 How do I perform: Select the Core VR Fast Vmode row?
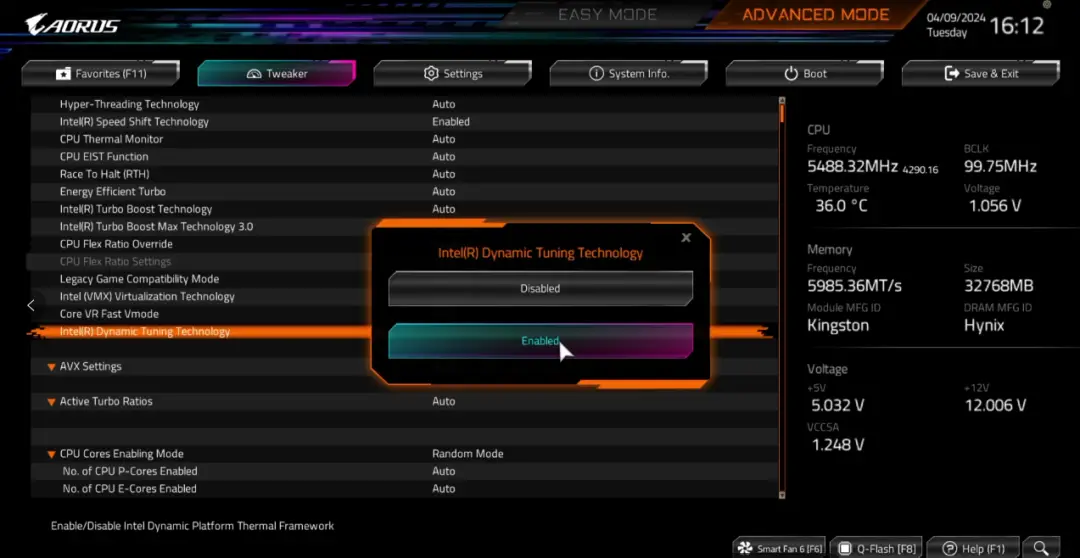coord(110,314)
